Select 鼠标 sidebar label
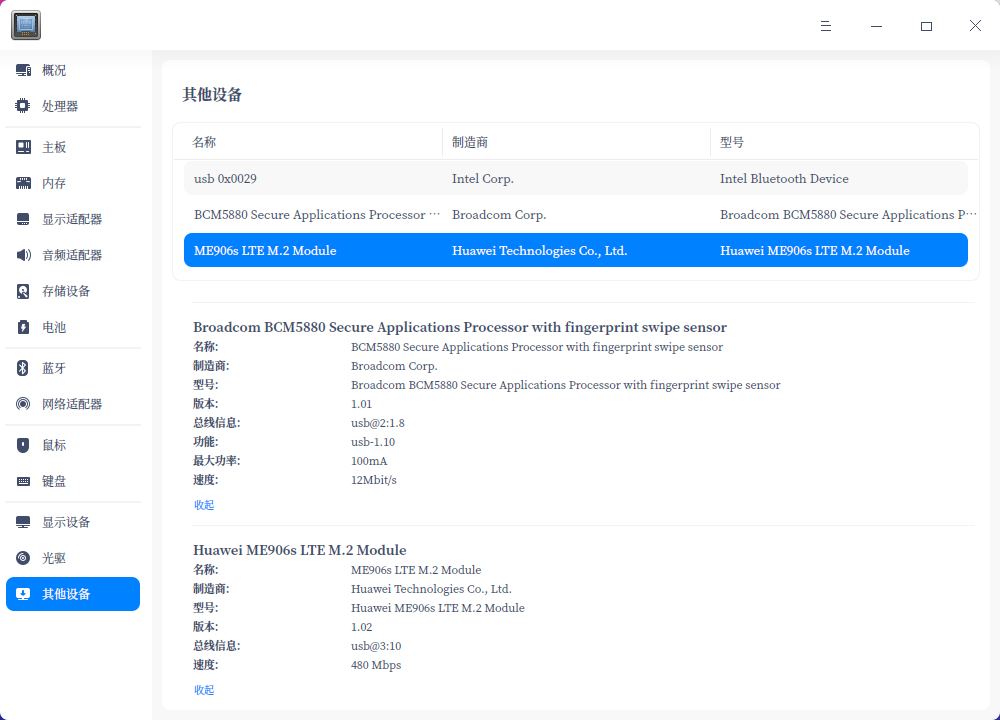The image size is (1000, 720). pyautogui.click(x=54, y=445)
